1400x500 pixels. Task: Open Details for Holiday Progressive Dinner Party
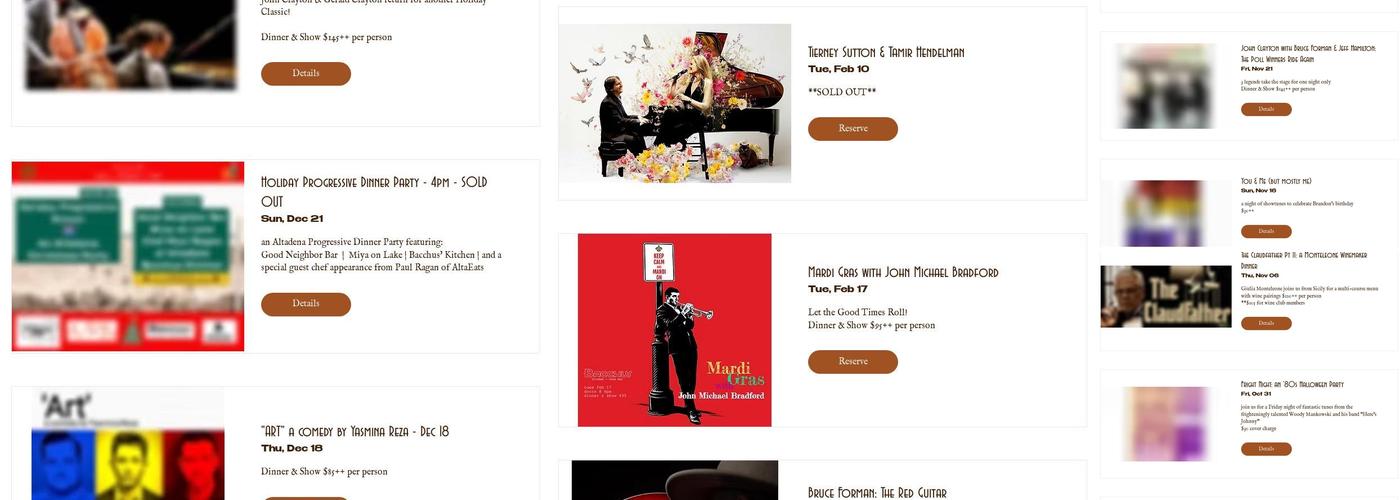click(x=306, y=304)
